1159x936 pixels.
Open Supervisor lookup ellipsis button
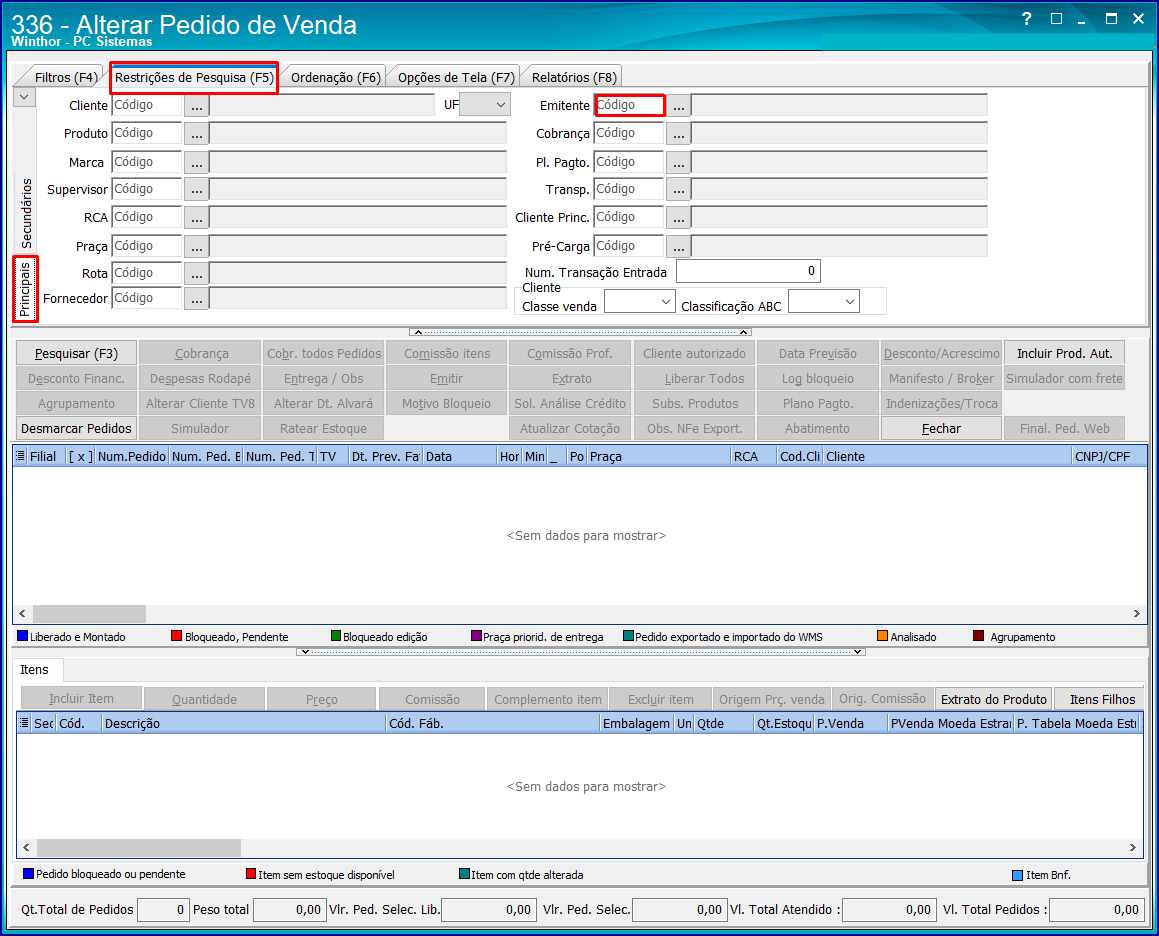(197, 190)
